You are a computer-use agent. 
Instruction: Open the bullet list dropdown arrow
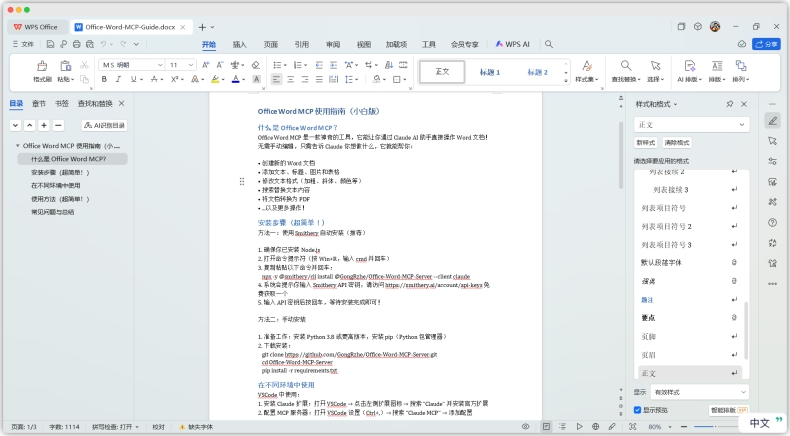[x=285, y=65]
